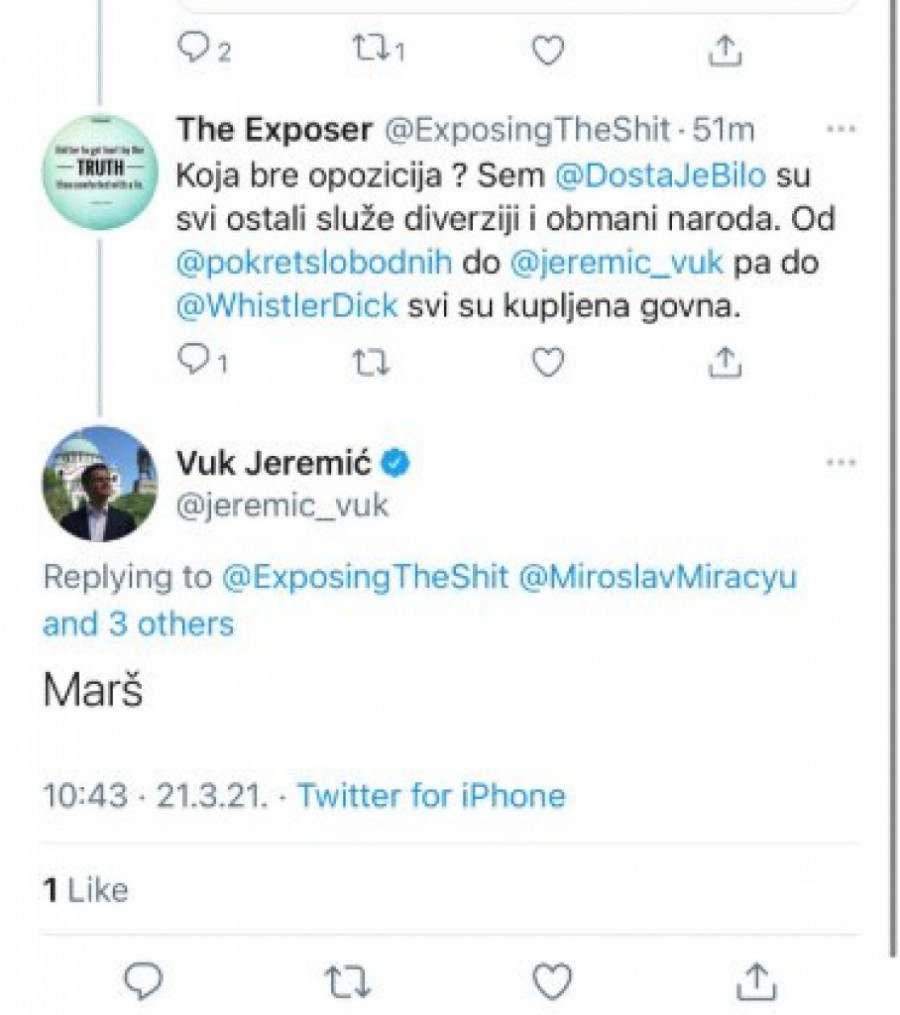900x1015 pixels.
Task: Open Vuk Jeremić's profile avatar
Action: pyautogui.click(x=100, y=484)
